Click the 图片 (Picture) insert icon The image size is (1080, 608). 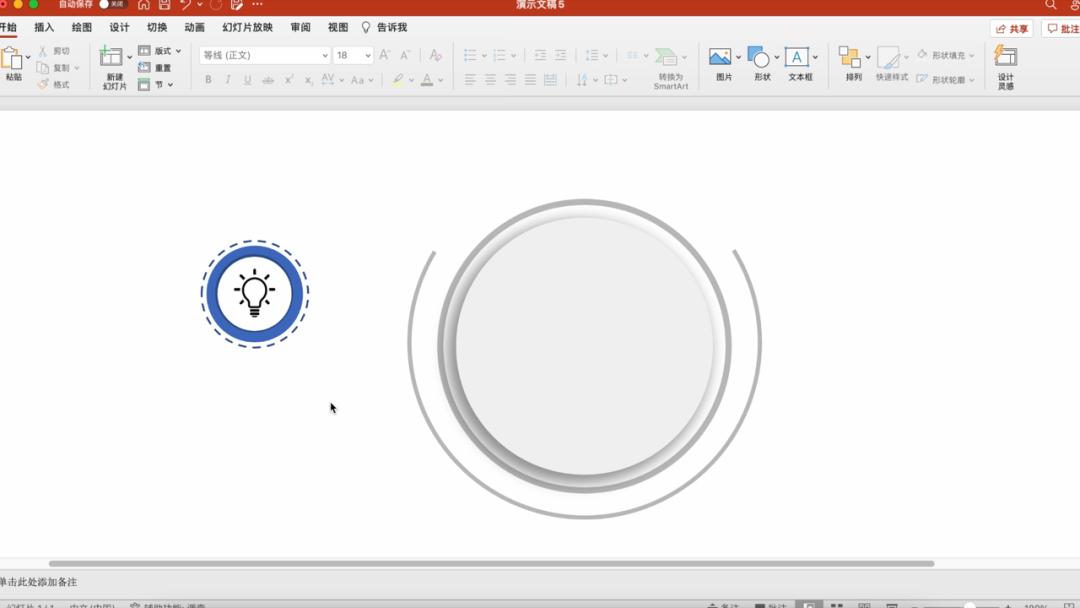click(x=720, y=57)
